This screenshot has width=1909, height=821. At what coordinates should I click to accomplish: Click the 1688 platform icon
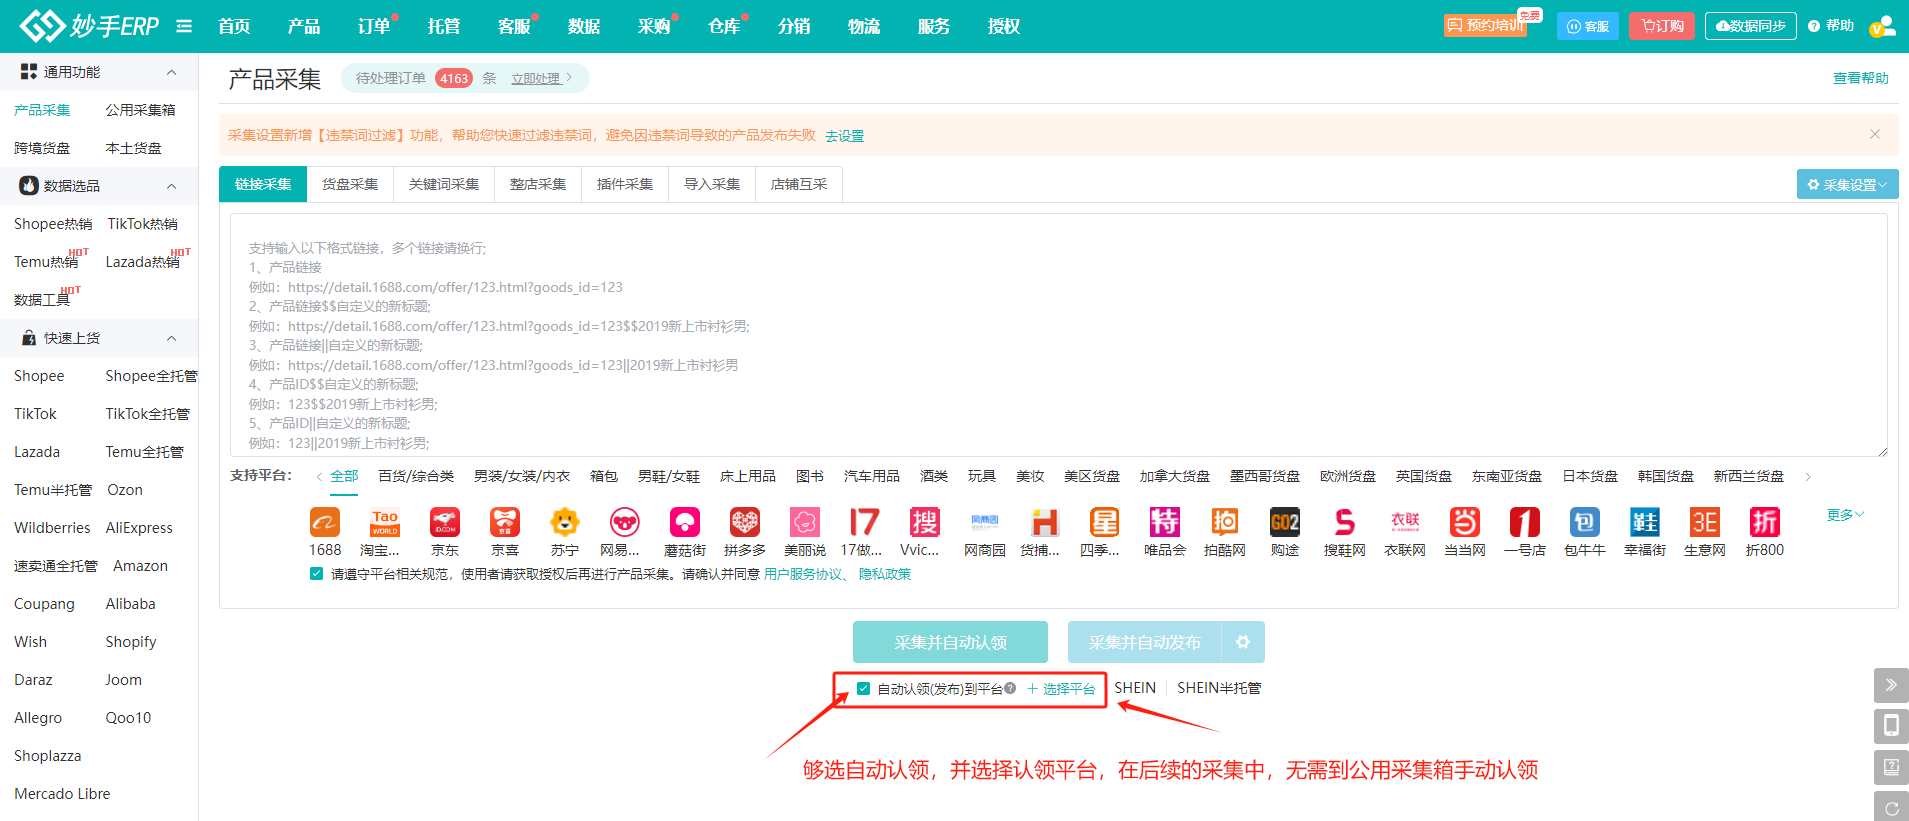tap(325, 522)
